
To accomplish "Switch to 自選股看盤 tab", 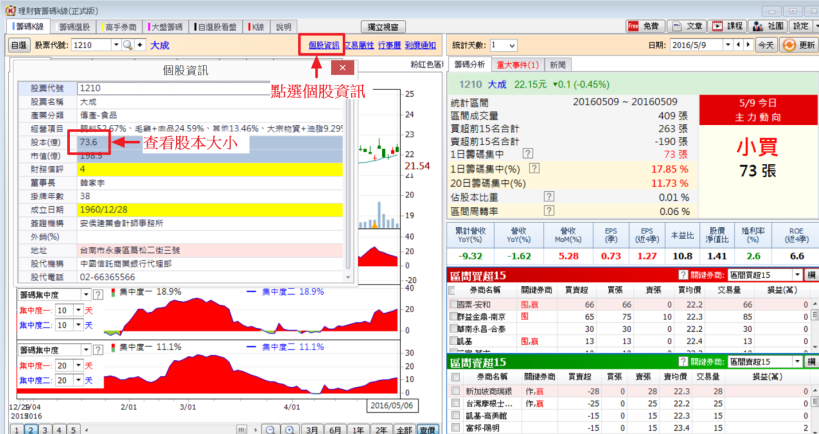I will (x=216, y=27).
